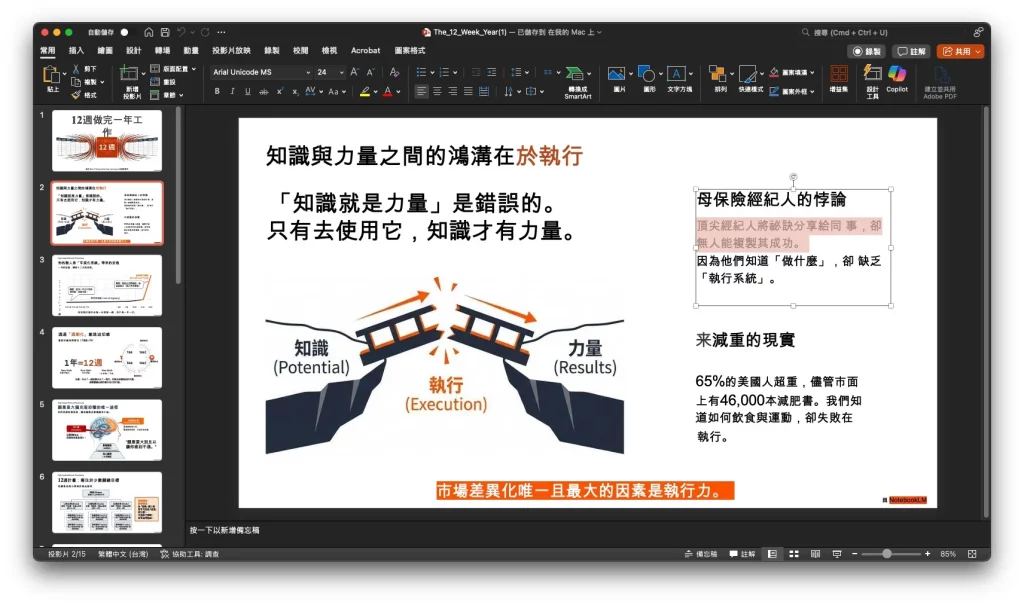The image size is (1024, 605).
Task: Click the save icon in title bar
Action: [x=164, y=32]
